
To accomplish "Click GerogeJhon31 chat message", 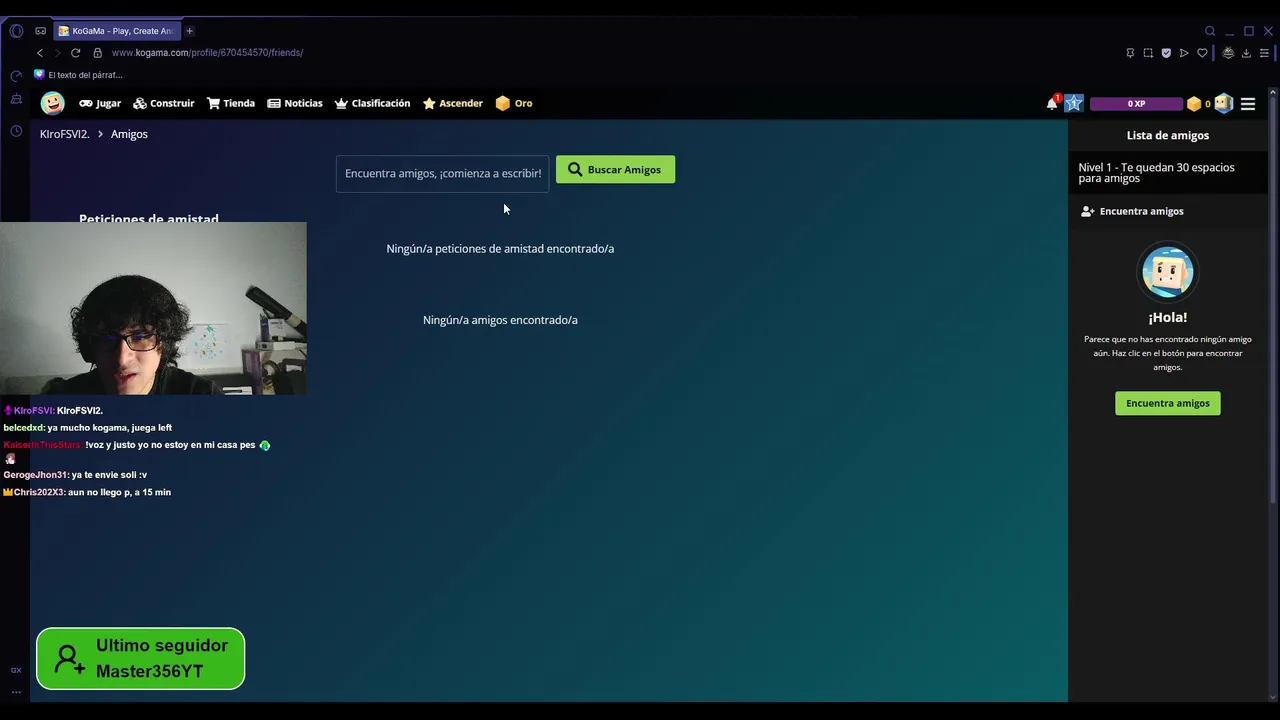I will point(75,475).
